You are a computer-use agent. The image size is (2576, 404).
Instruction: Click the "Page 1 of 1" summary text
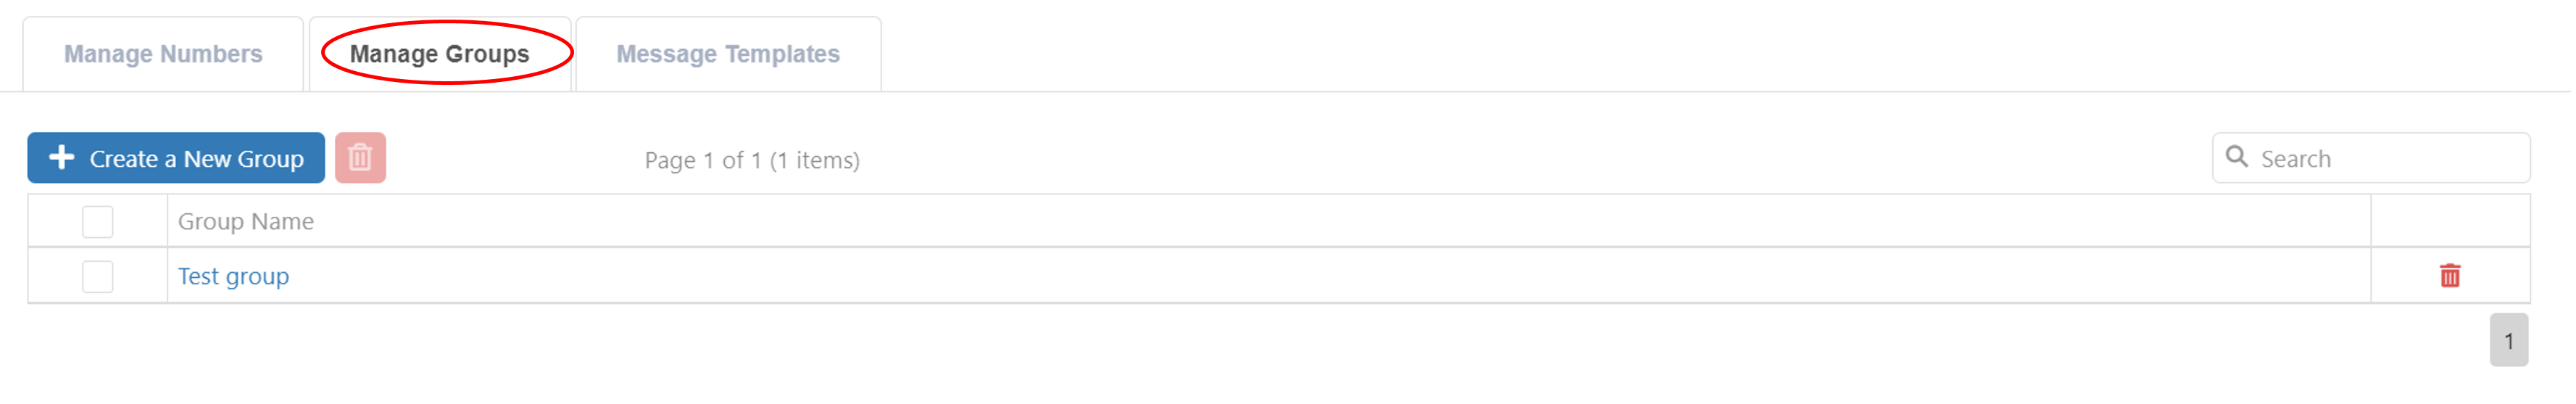coord(703,160)
